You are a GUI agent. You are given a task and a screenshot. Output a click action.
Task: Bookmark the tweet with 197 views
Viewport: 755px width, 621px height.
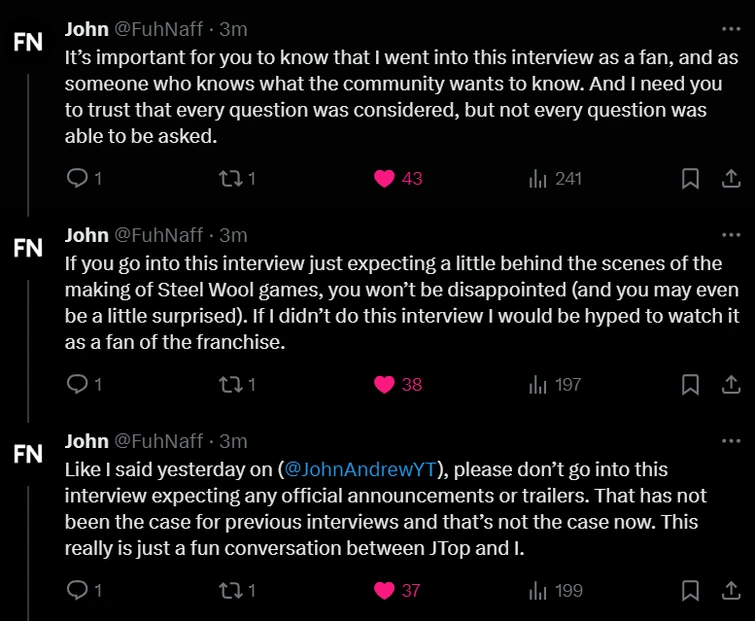689,384
